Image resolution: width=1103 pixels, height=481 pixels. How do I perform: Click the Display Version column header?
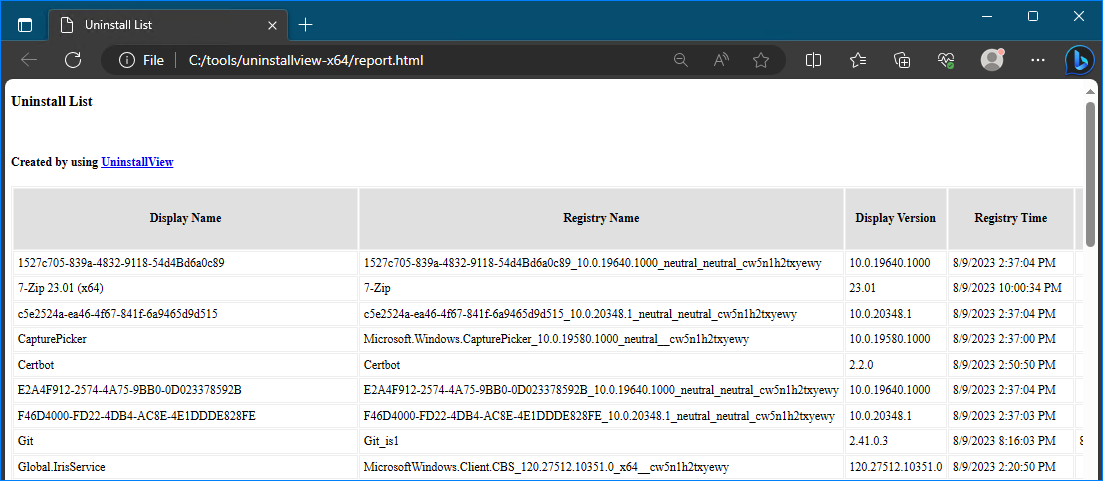pyautogui.click(x=895, y=218)
